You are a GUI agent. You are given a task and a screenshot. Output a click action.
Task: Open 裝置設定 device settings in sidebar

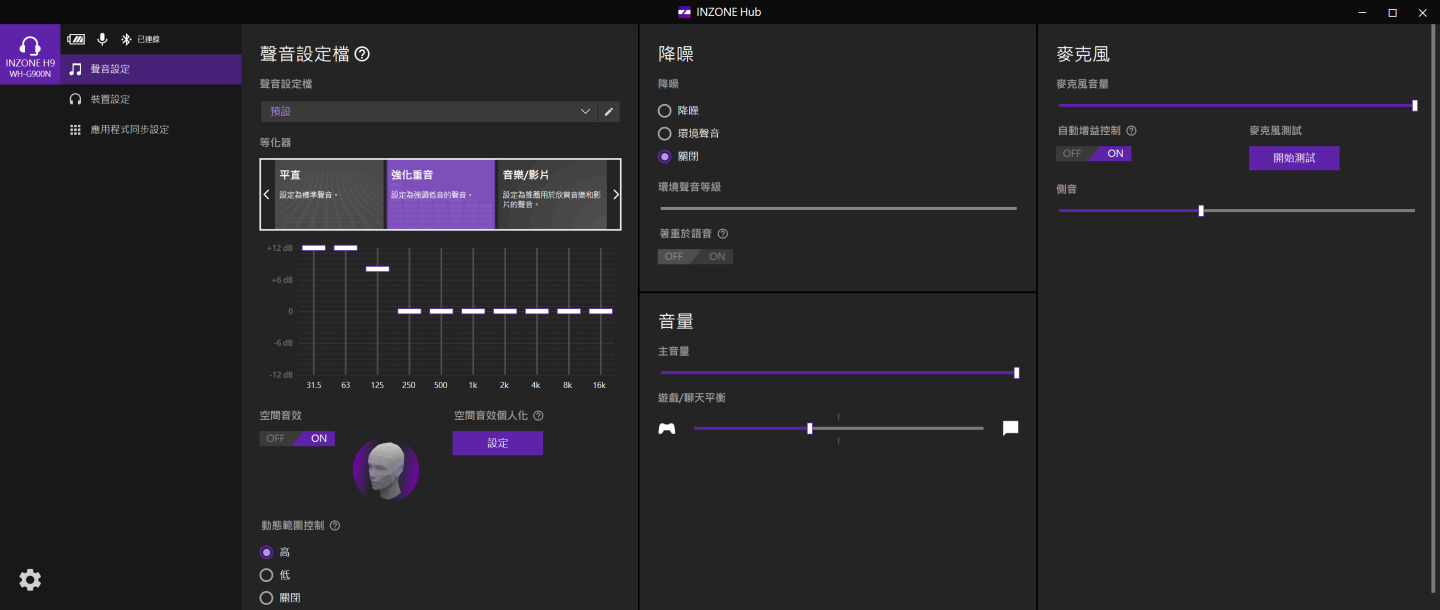[110, 99]
